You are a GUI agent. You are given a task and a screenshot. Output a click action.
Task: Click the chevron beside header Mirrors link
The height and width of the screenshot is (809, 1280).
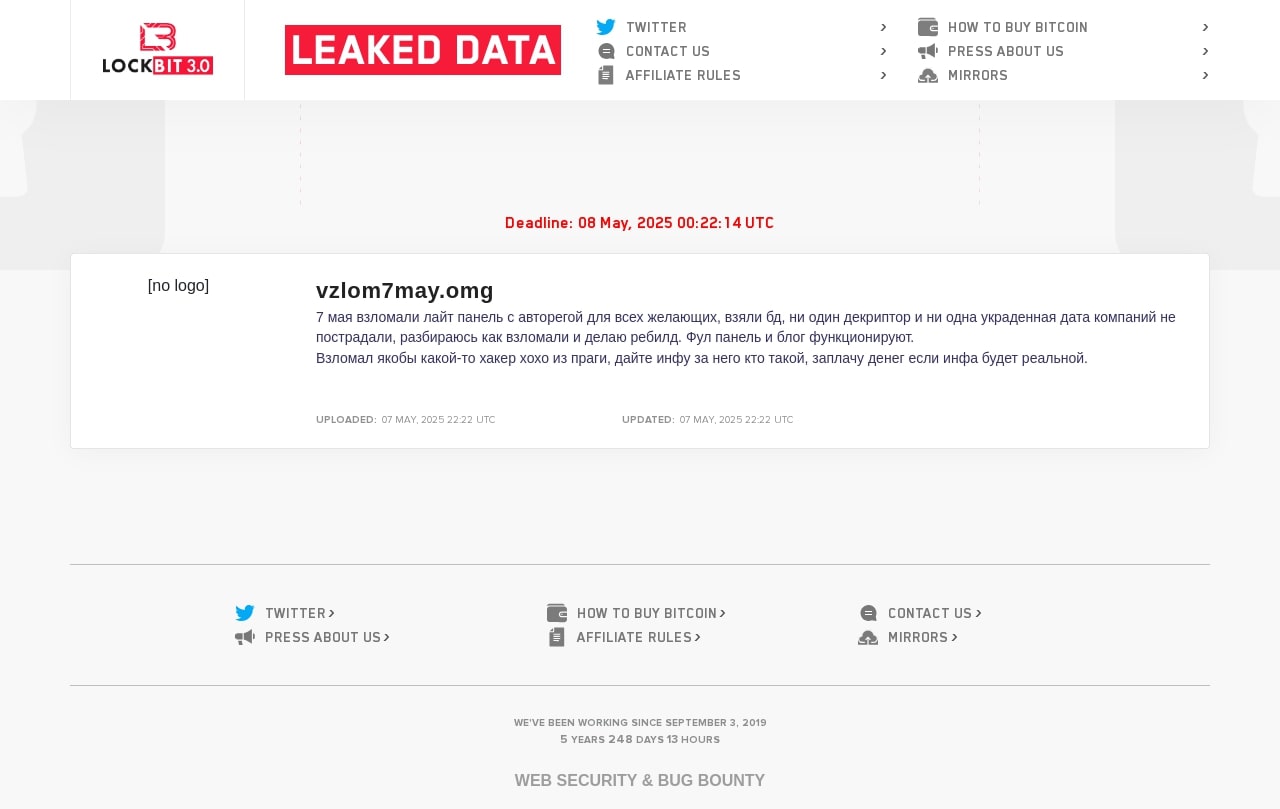[x=1206, y=75]
